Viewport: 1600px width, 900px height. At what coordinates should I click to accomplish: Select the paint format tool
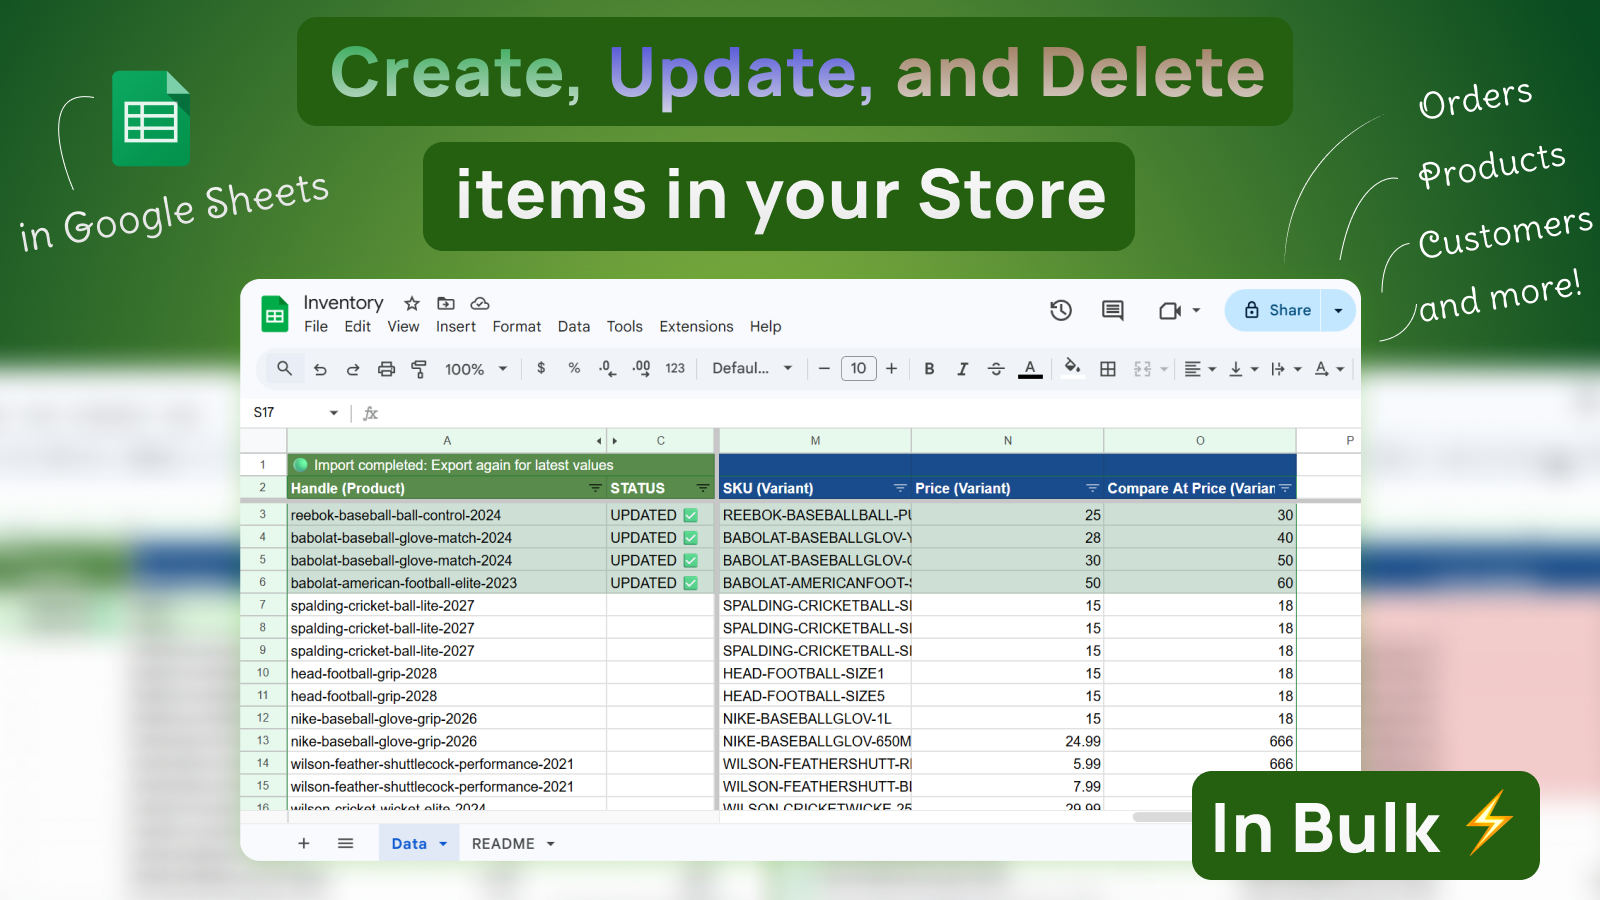419,369
